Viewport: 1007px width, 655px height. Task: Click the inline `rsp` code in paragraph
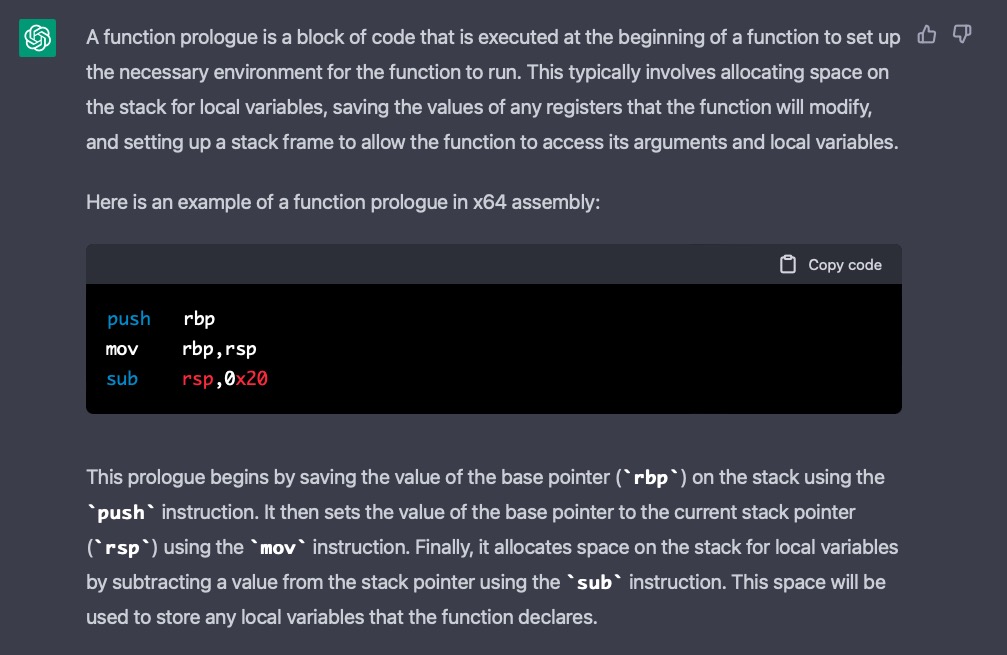(122, 548)
